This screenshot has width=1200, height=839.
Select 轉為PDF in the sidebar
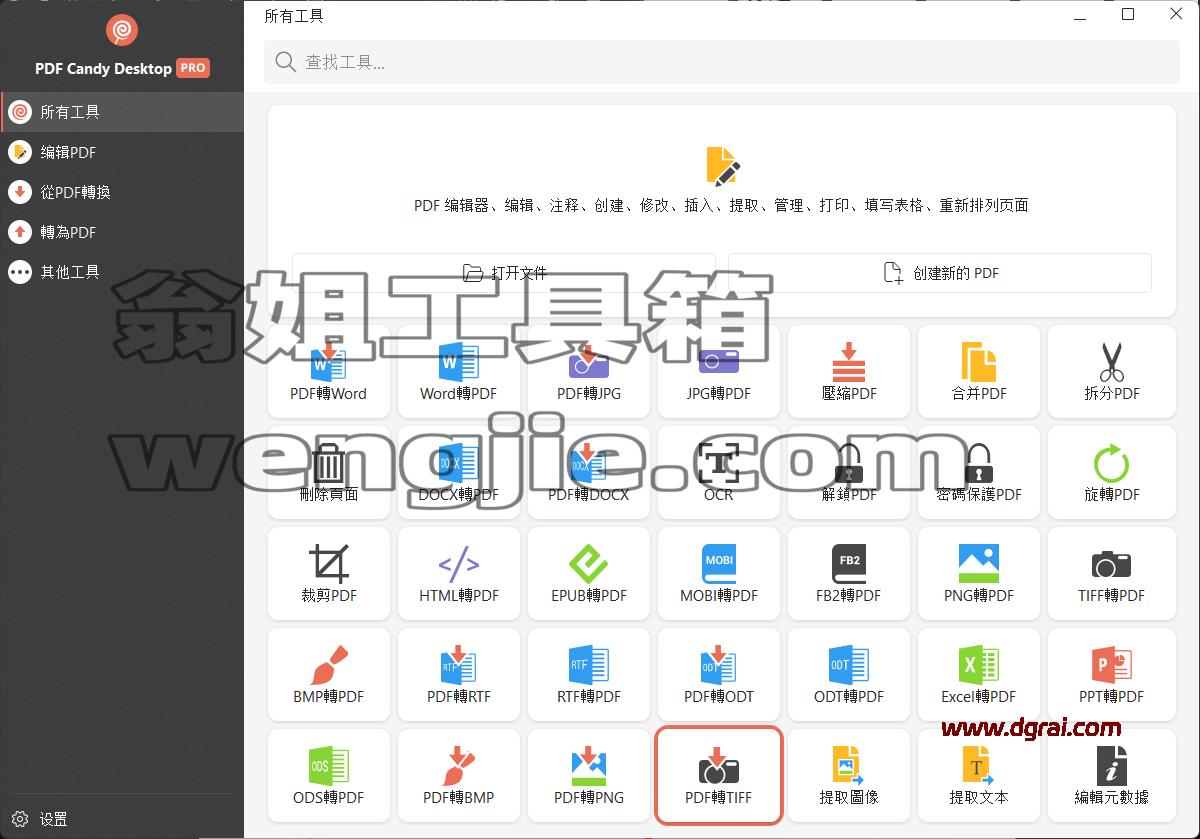pyautogui.click(x=122, y=232)
